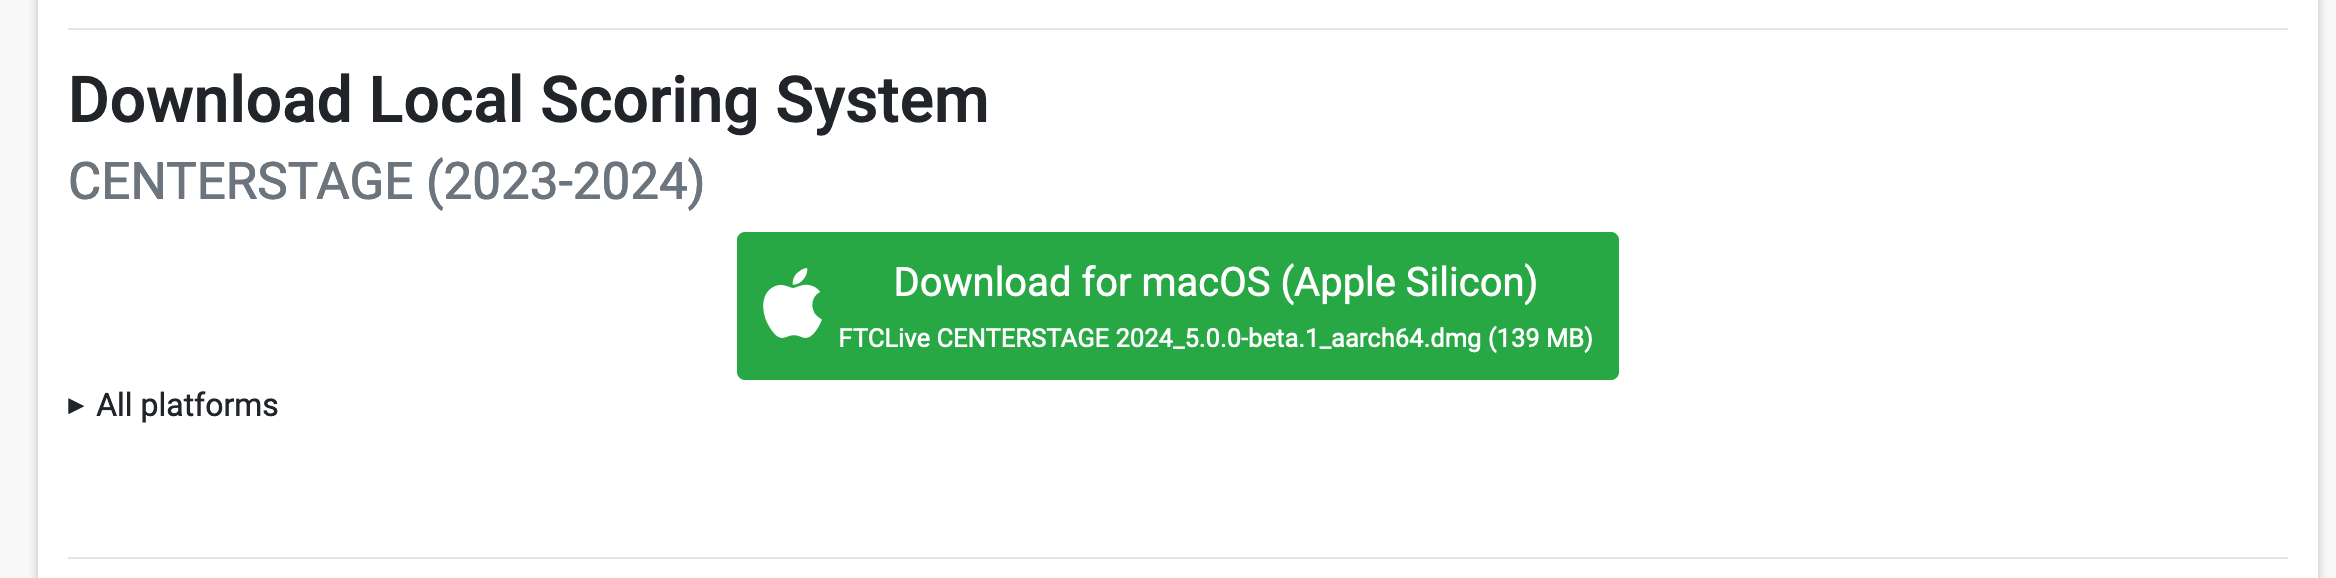Screen dimensions: 2336x578
Task: Click the FTCLive CENTERSTAGE dmg filename text
Action: (1160, 338)
